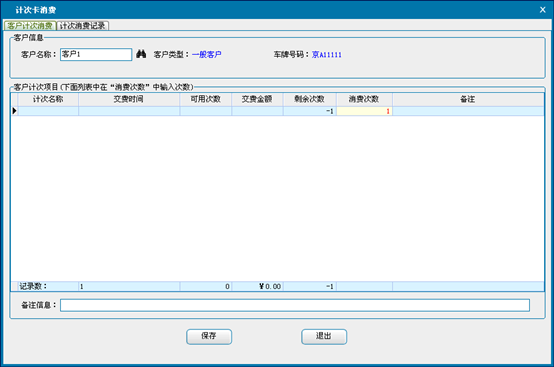
Task: Click the empty 计次名称 cell in first row
Action: pyautogui.click(x=48, y=111)
